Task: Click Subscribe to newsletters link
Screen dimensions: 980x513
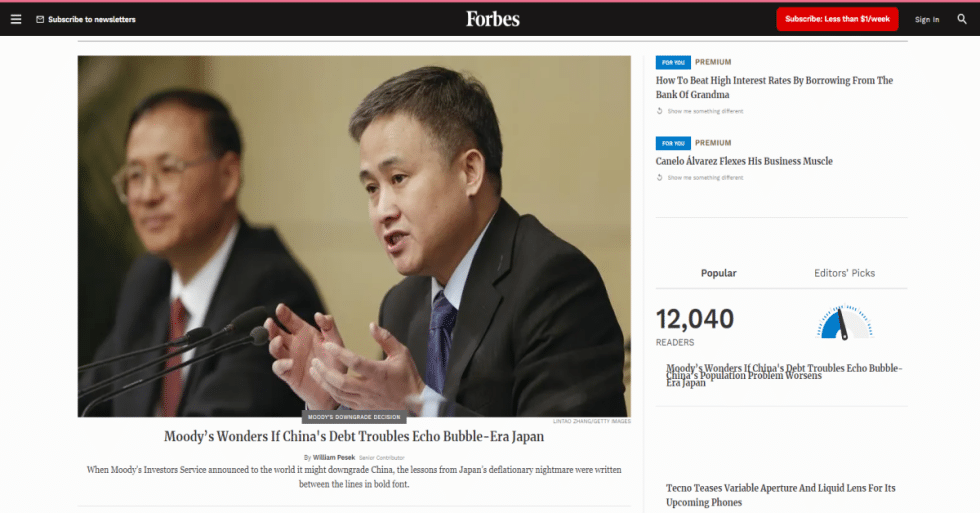Action: point(92,19)
